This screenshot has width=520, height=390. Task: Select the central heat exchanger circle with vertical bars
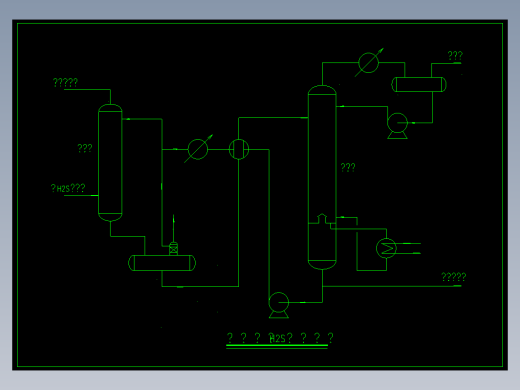pos(239,149)
